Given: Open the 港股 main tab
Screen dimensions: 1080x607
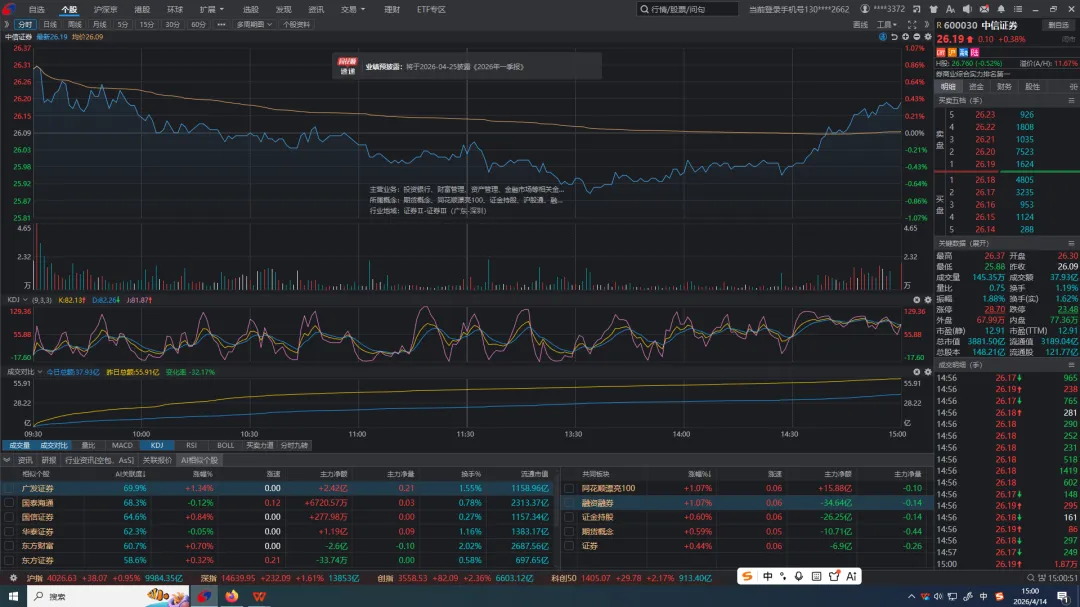Looking at the screenshot, I should [142, 10].
